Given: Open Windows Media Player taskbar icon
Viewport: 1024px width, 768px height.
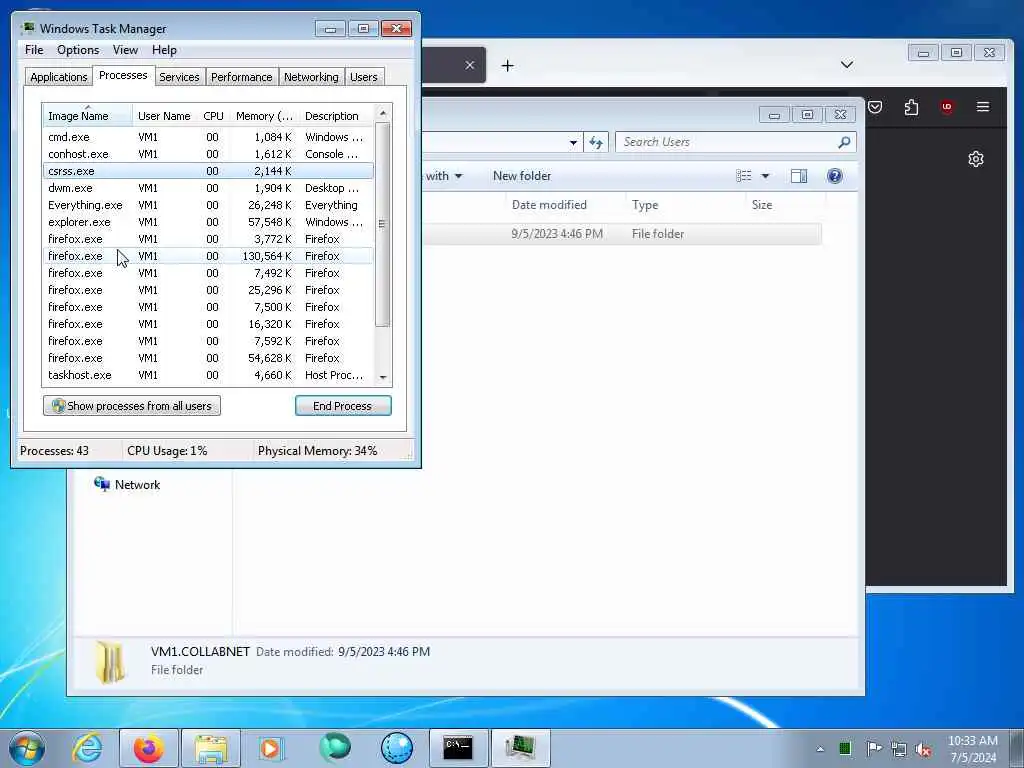Looking at the screenshot, I should click(x=271, y=748).
